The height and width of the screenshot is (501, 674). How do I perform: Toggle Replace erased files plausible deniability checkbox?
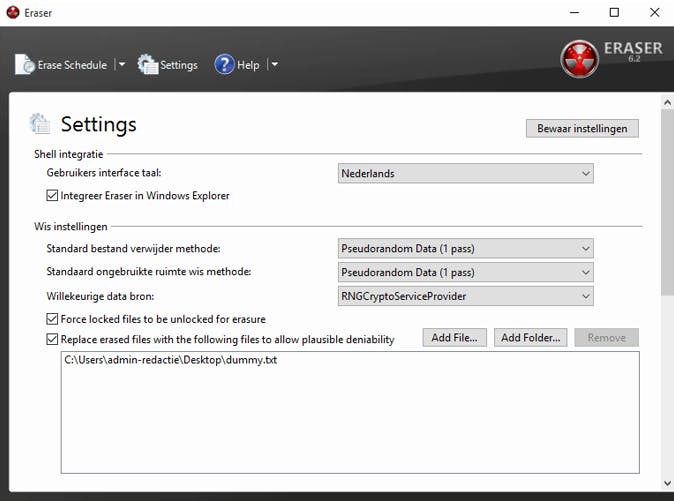pos(52,339)
